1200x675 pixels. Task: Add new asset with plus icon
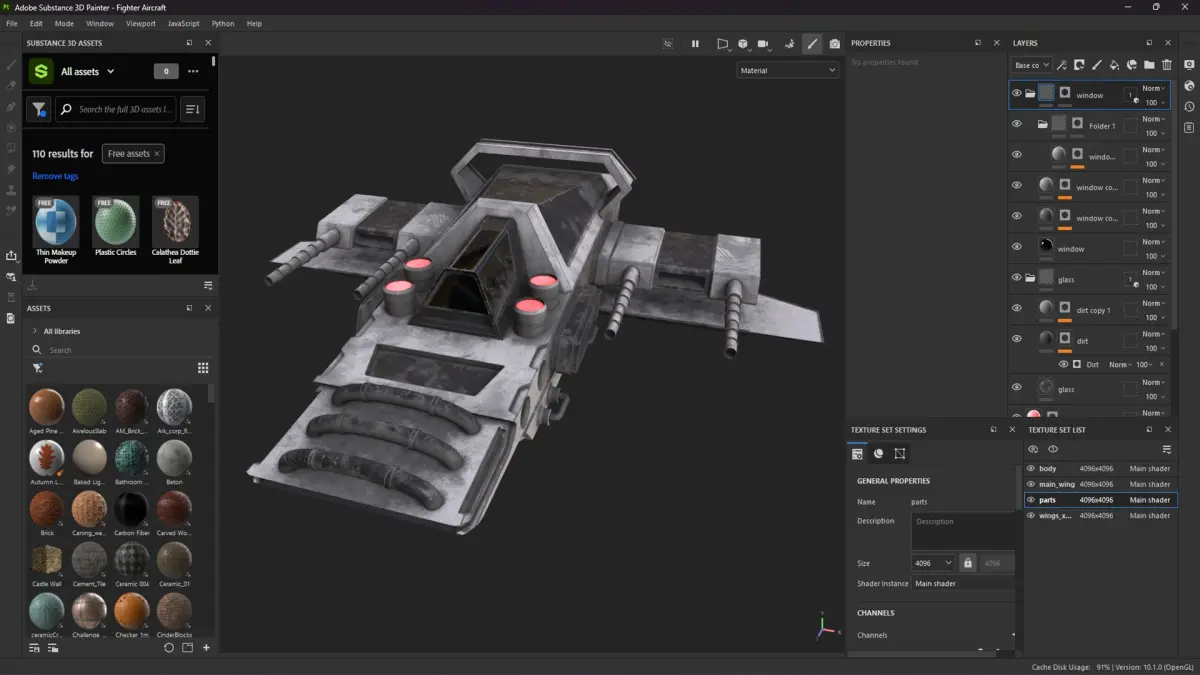click(x=206, y=648)
